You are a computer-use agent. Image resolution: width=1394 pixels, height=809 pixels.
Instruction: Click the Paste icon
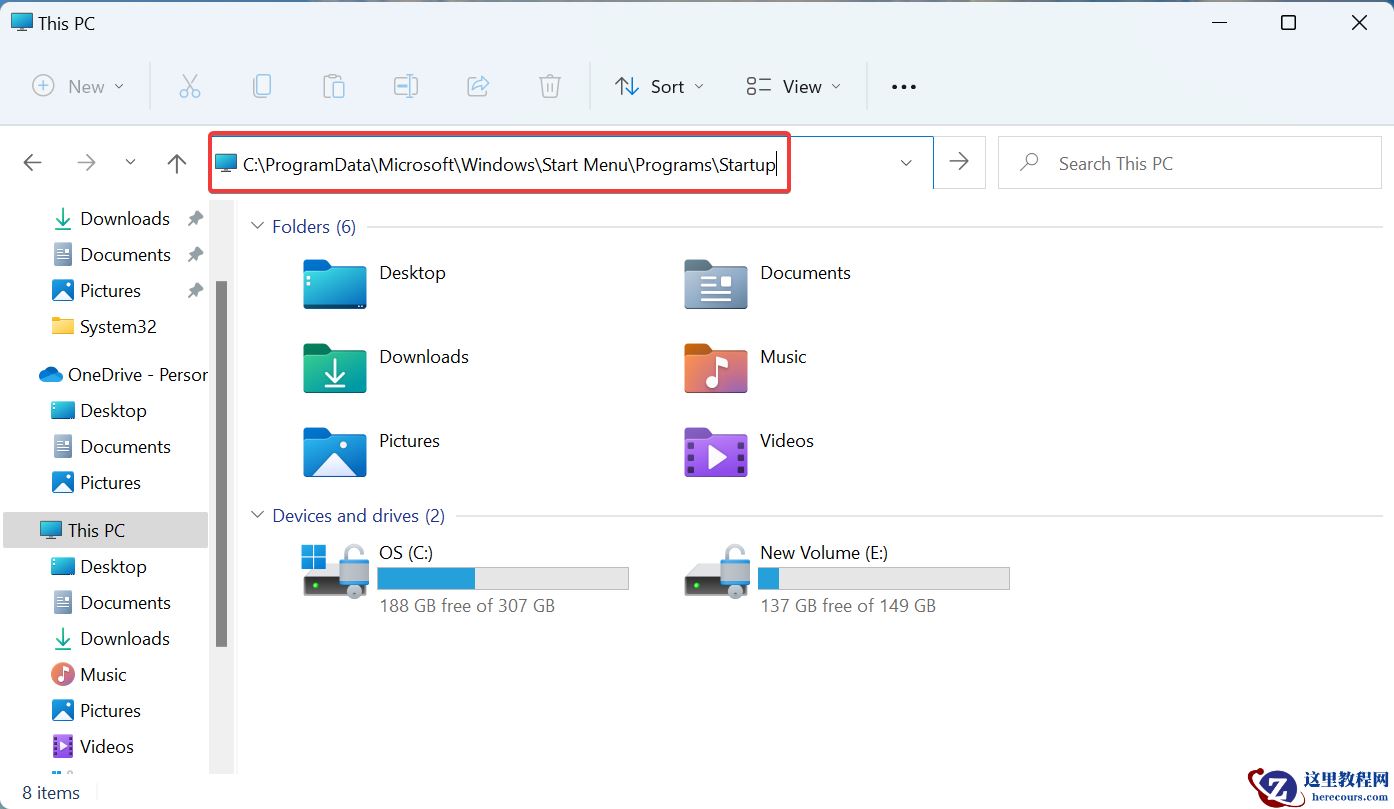(334, 86)
